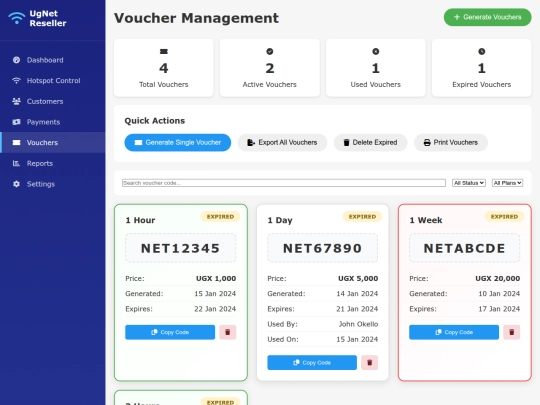Click the 1 Day plan title
Viewport: 540px width, 405px height.
pyautogui.click(x=280, y=220)
